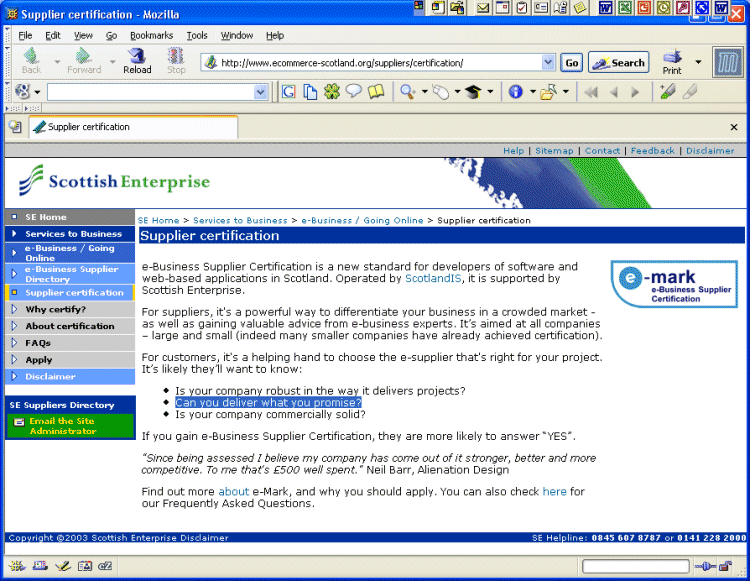Open new task icon in Office bar

point(521,7)
